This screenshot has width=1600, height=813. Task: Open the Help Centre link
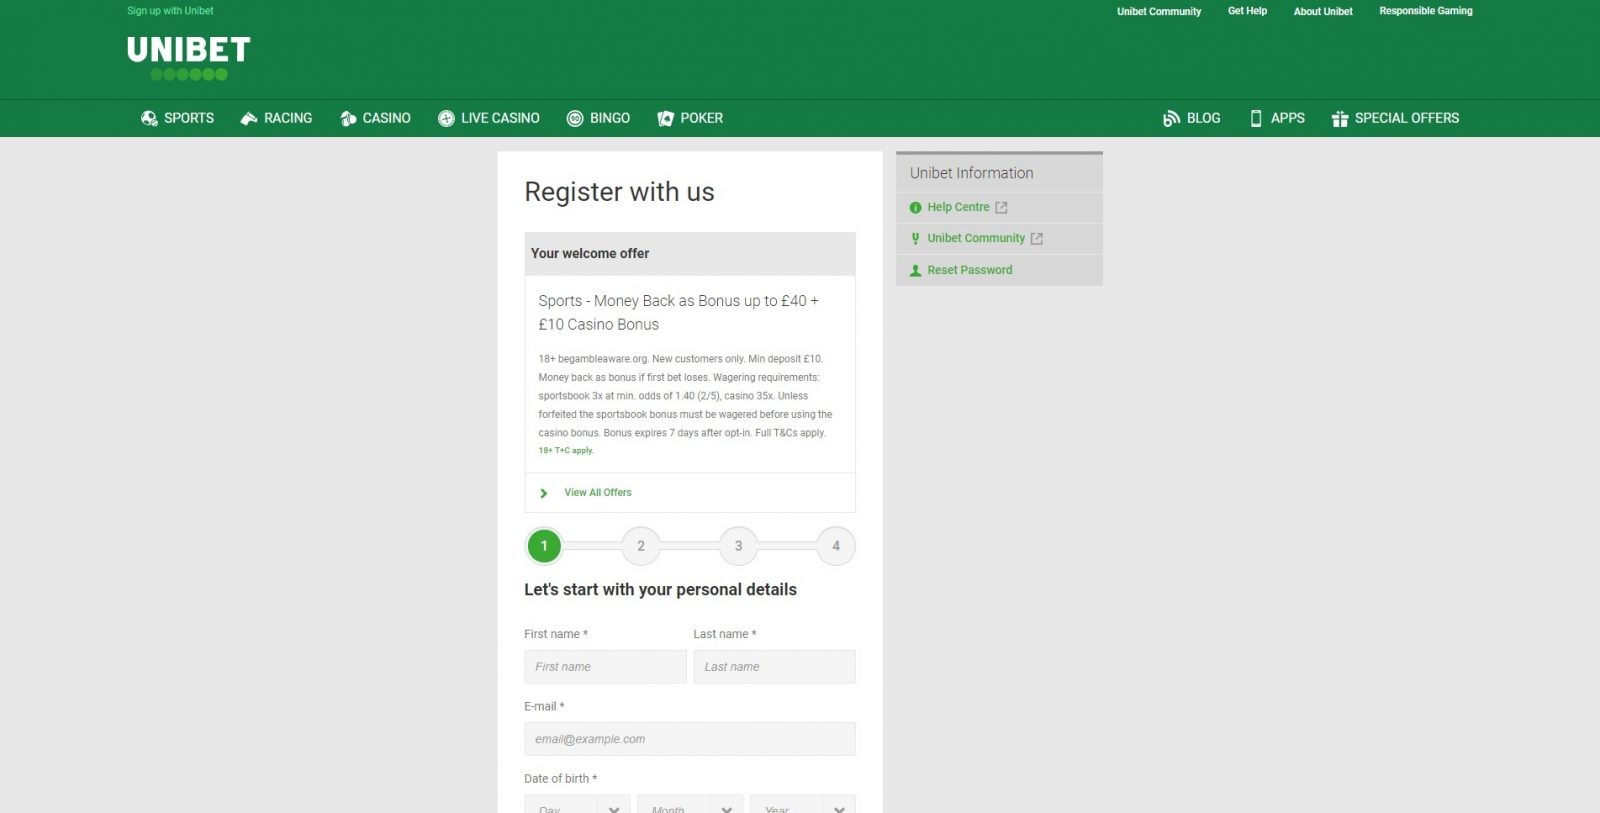(958, 207)
